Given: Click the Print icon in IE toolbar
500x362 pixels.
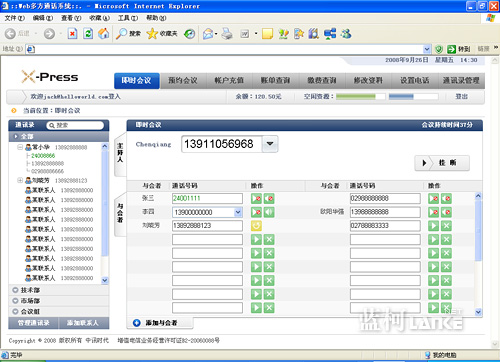Looking at the screenshot, I should pos(227,33).
